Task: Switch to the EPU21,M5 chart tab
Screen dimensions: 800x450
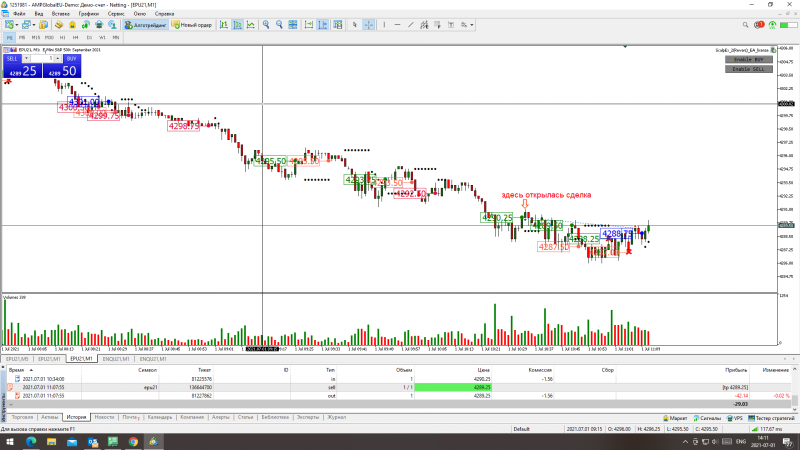Action: click(x=17, y=359)
